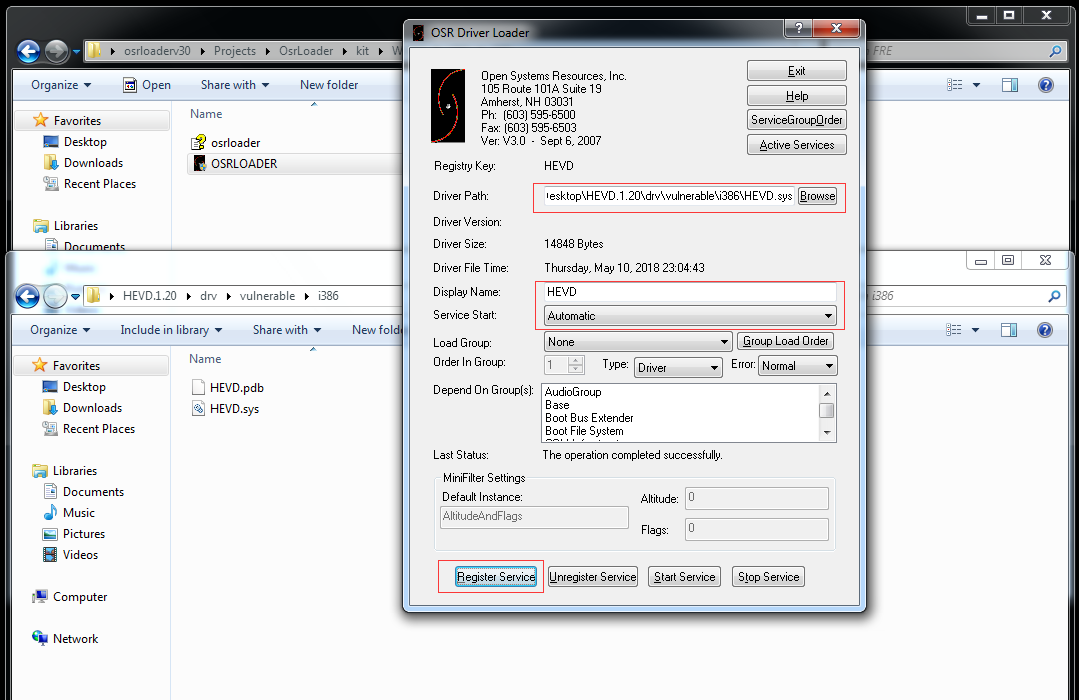Click the Driver Path input field
1079x700 pixels.
click(669, 196)
